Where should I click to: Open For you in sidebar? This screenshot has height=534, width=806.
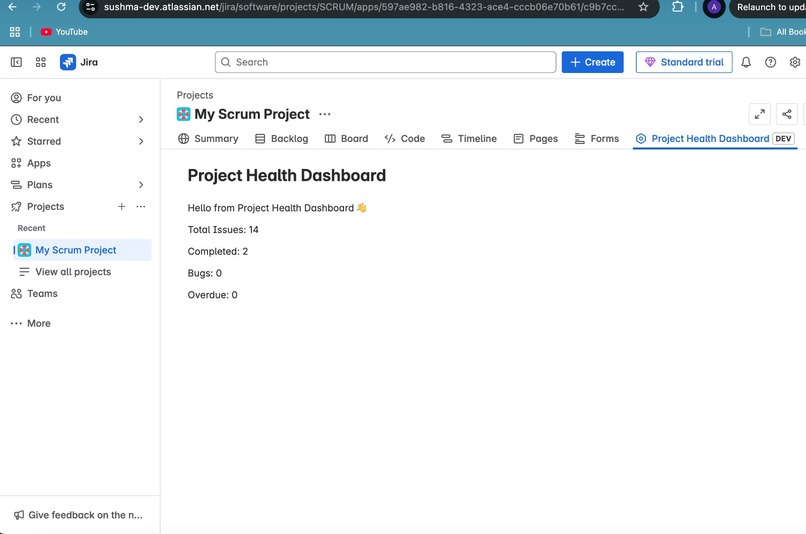[x=80, y=98]
